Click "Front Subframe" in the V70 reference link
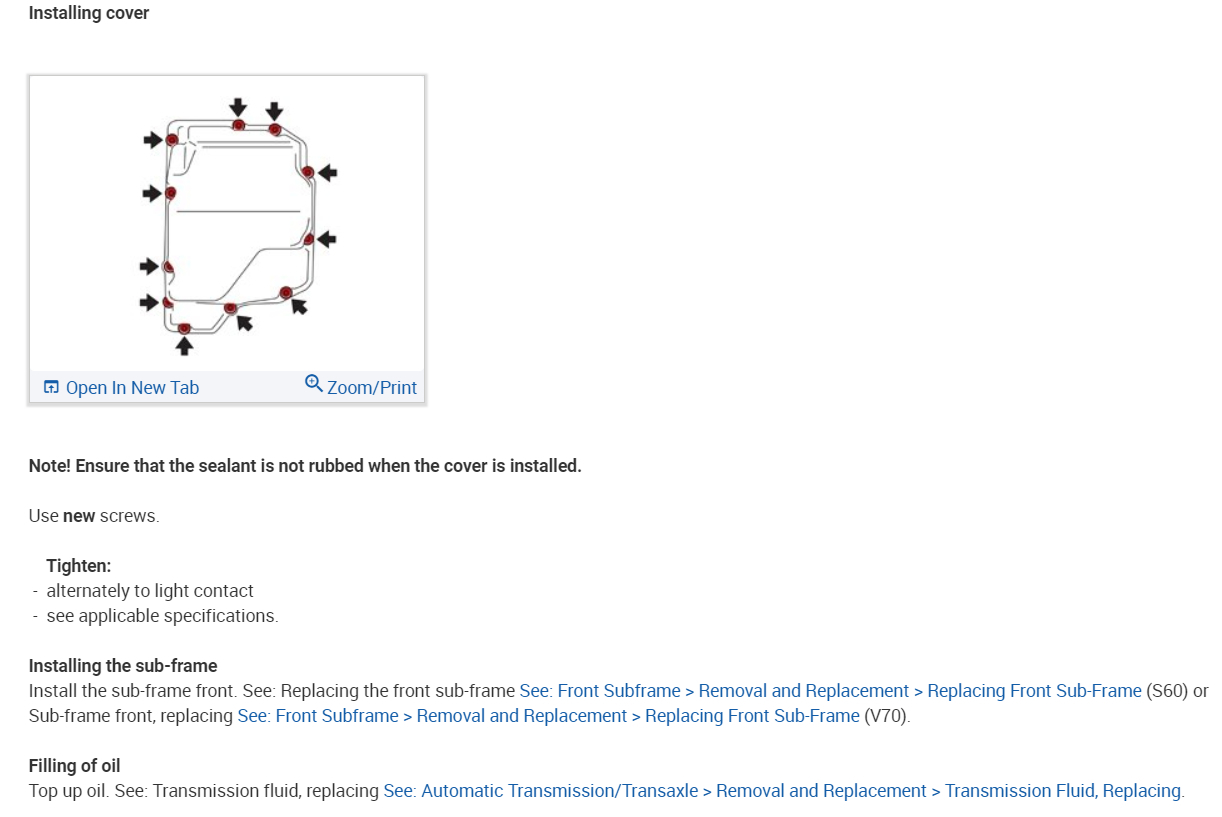1222x817 pixels. point(337,716)
